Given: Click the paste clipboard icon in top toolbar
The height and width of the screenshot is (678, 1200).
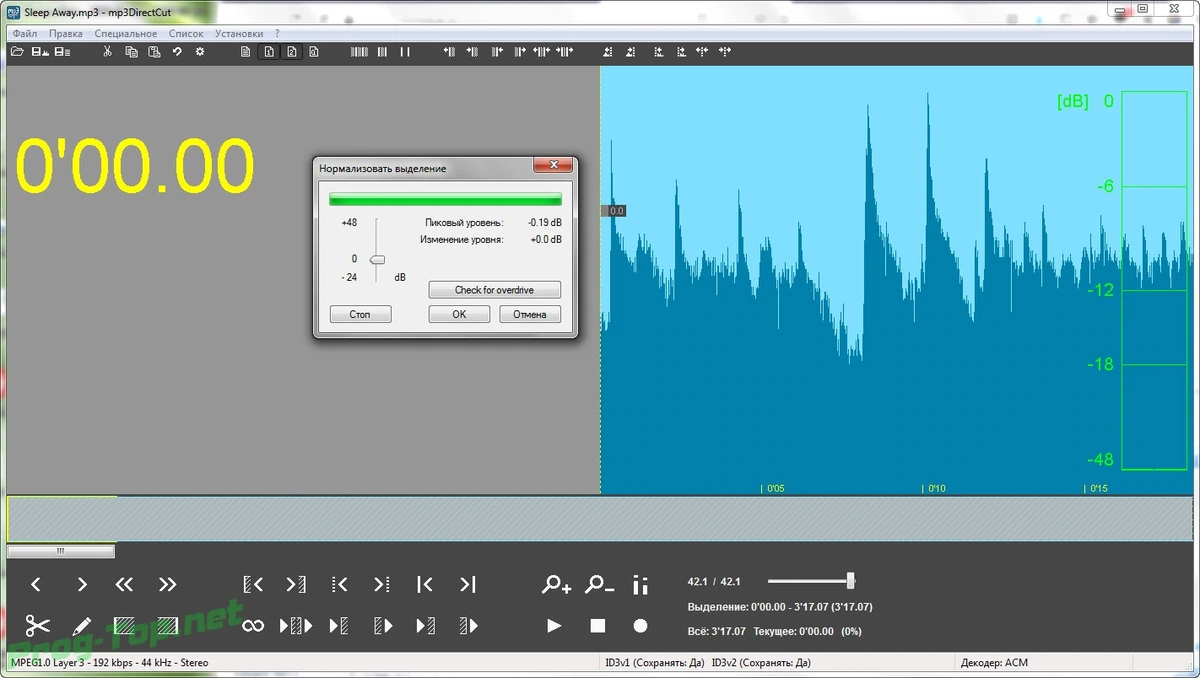Looking at the screenshot, I should (x=154, y=52).
